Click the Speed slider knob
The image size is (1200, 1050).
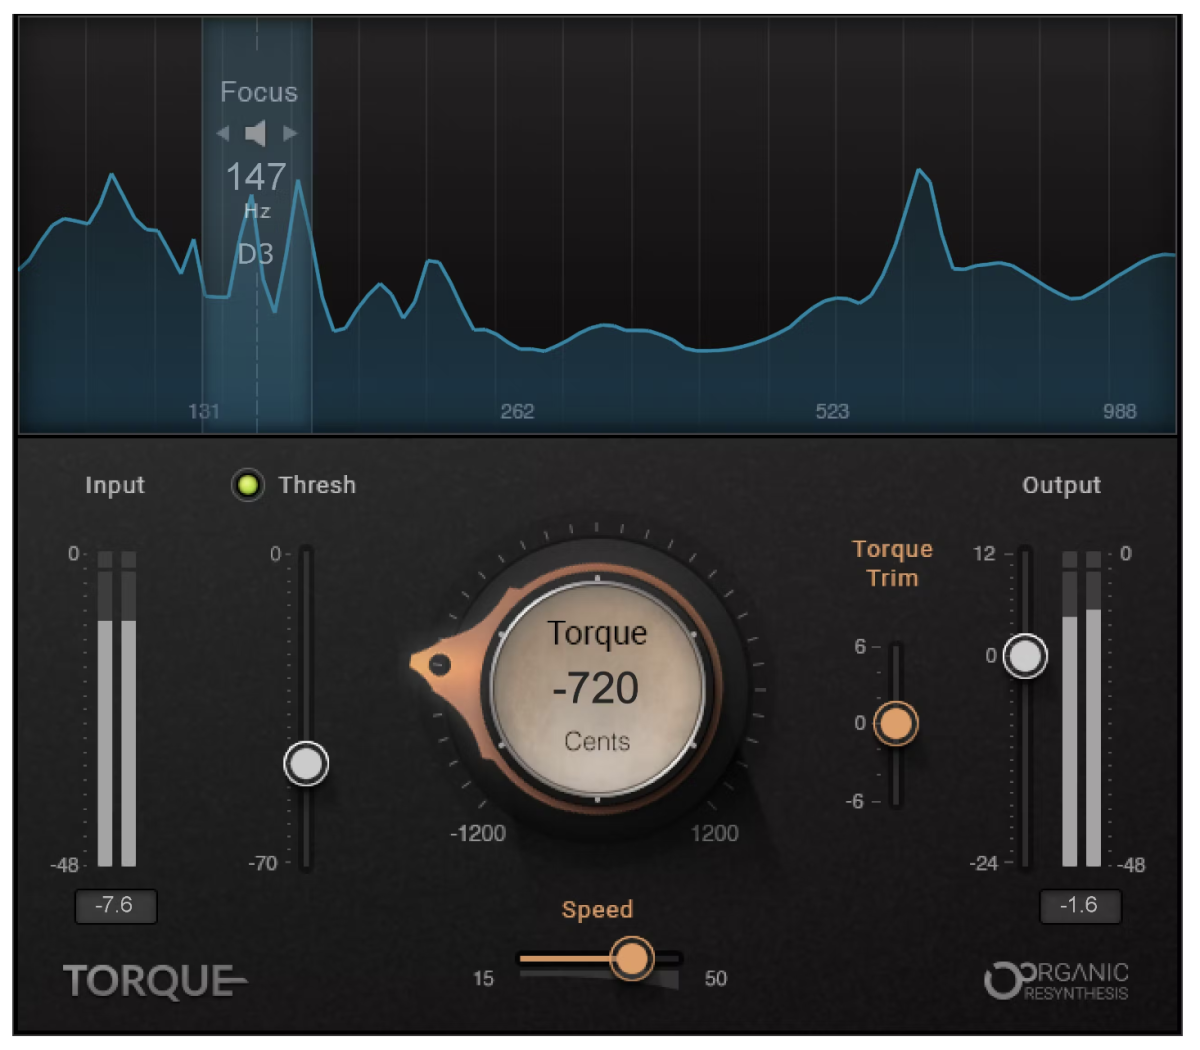[x=631, y=958]
